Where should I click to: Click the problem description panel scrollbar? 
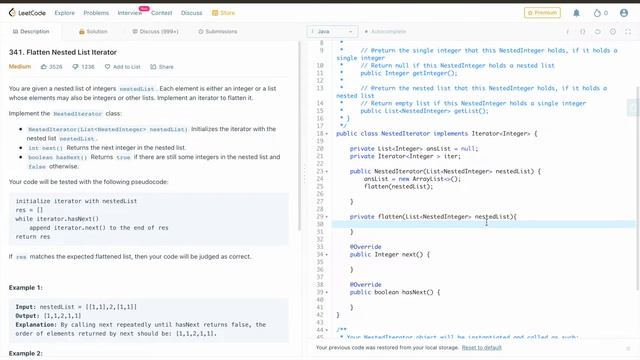(x=300, y=135)
